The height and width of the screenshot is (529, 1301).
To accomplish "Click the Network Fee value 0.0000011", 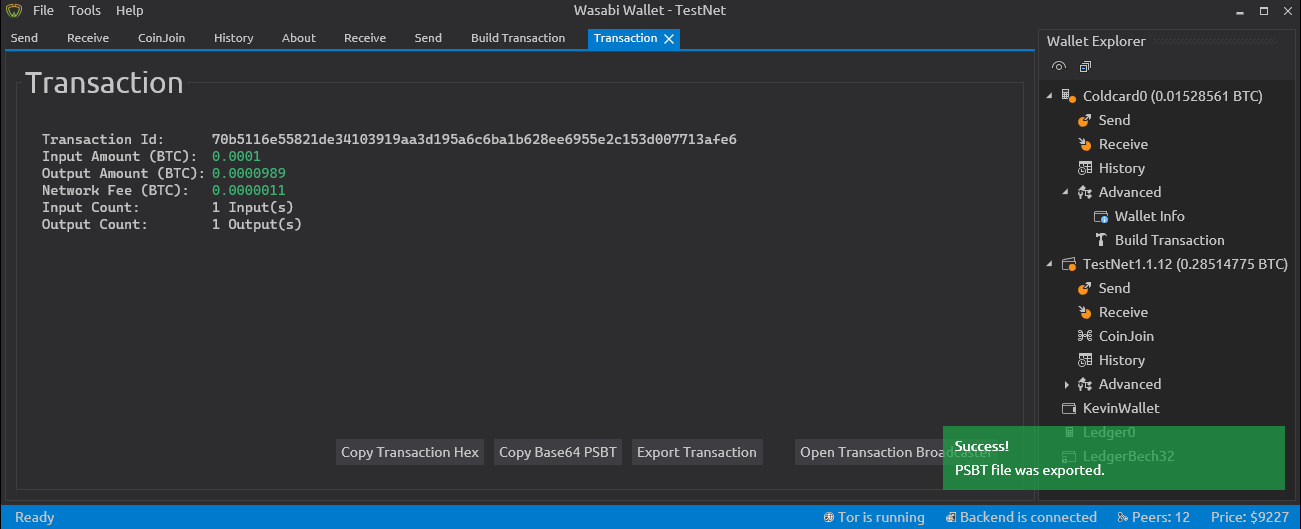I will pyautogui.click(x=249, y=190).
